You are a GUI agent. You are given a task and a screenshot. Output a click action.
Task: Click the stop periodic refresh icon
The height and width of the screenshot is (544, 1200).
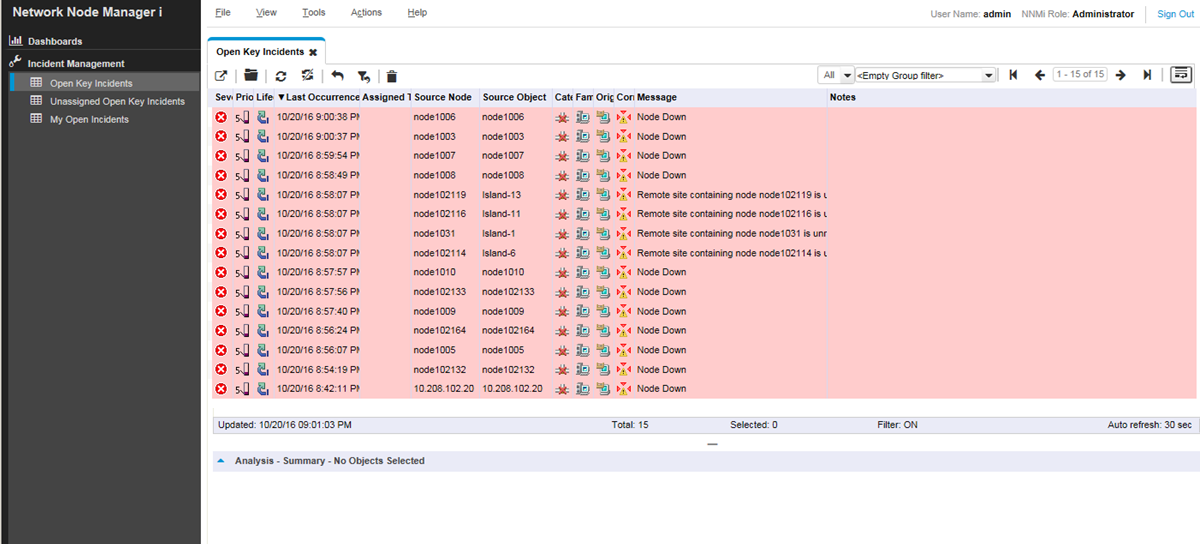[x=308, y=75]
